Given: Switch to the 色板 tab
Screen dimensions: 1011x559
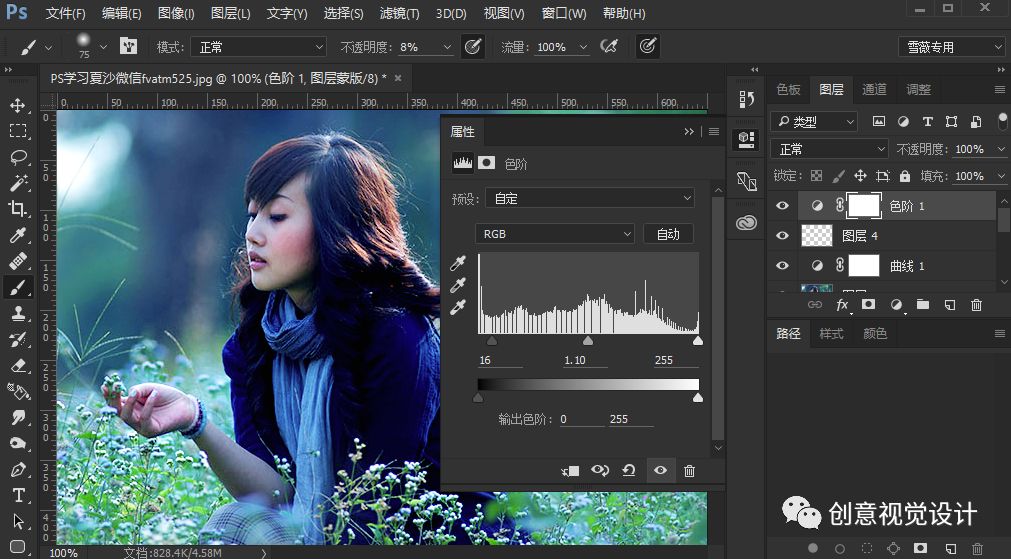Looking at the screenshot, I should (788, 90).
